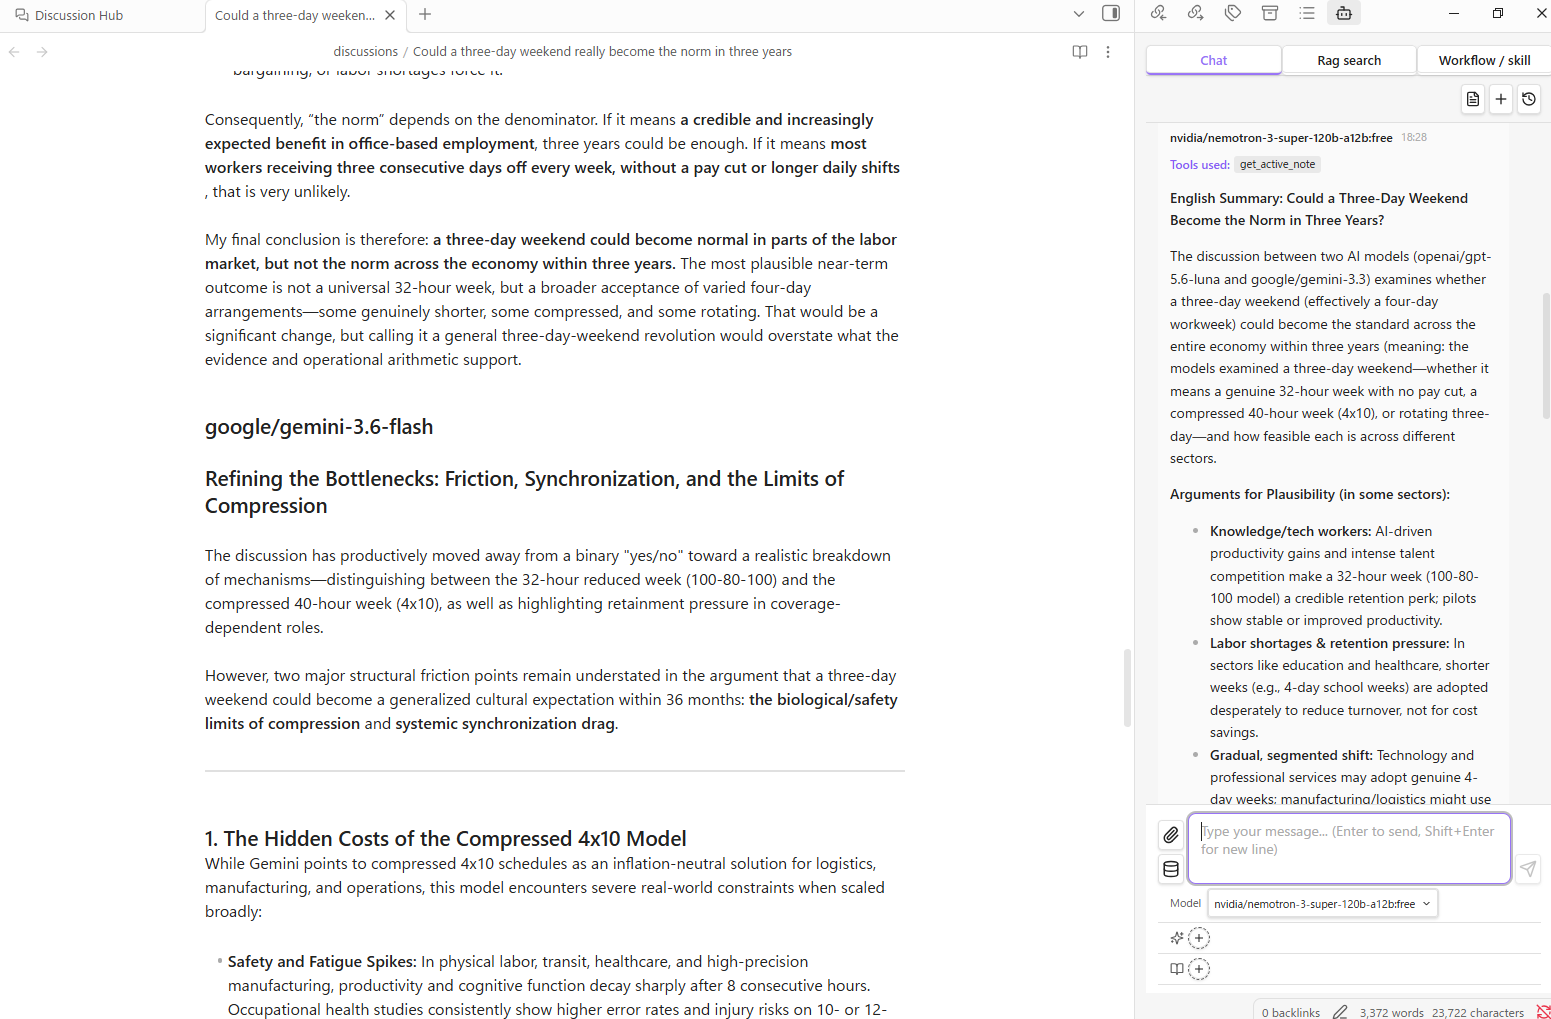Add a note via book row plus
1551x1019 pixels.
pyautogui.click(x=1199, y=969)
